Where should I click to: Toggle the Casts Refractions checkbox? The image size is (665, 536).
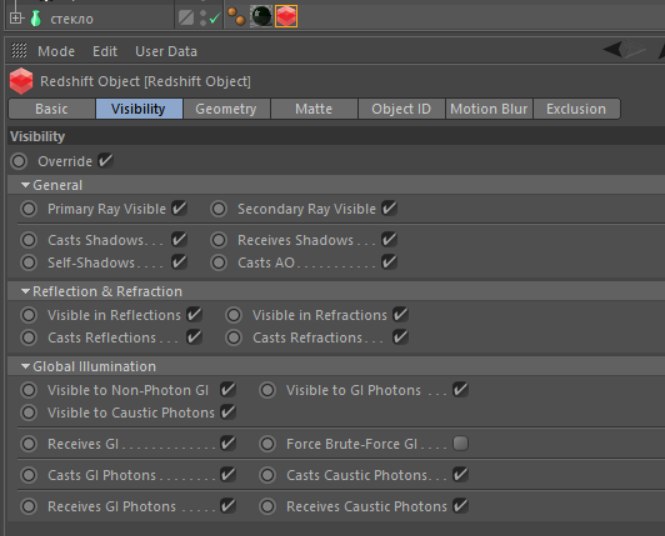400,337
